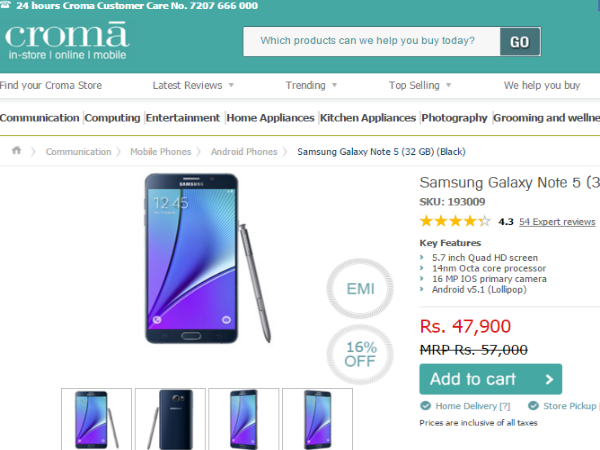Screen dimensions: 600x450
Task: Click the home icon in breadcrumb
Action: point(16,151)
